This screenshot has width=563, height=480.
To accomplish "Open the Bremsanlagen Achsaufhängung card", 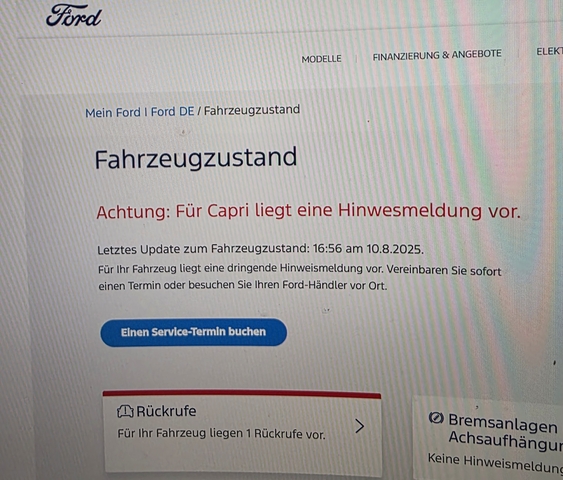I will (x=488, y=438).
